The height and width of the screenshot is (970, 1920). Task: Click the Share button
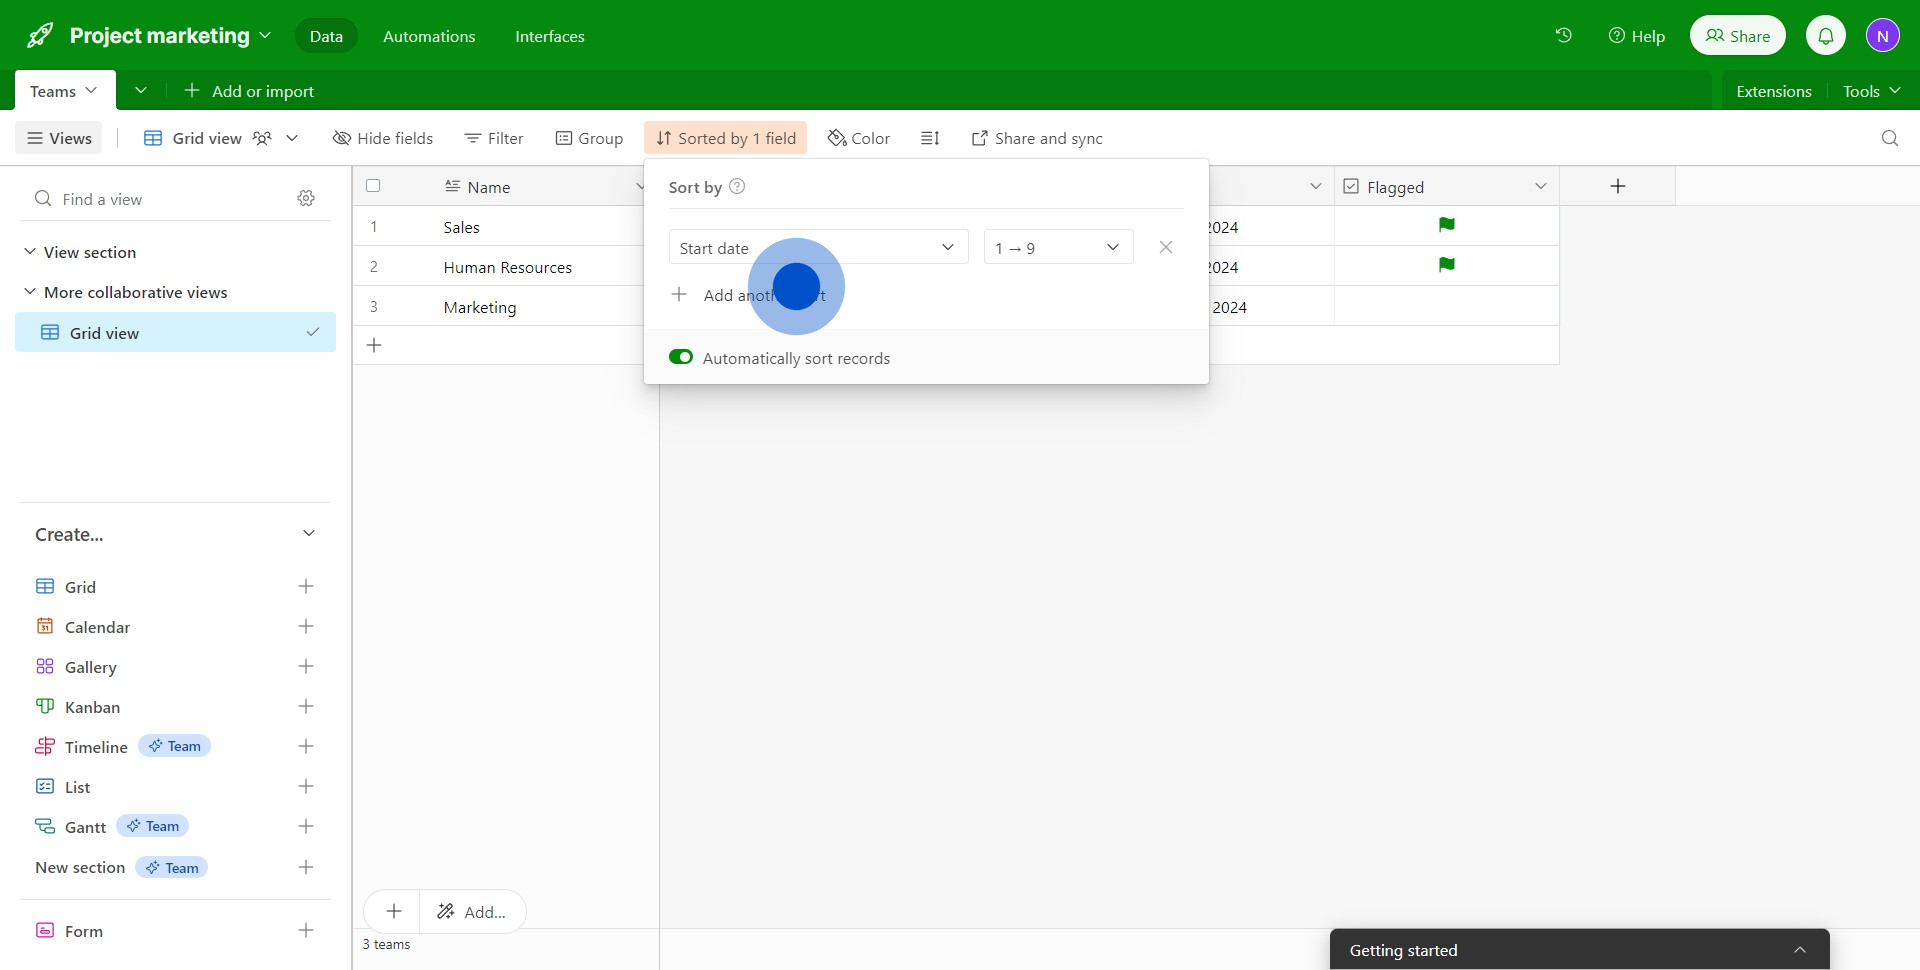1737,36
